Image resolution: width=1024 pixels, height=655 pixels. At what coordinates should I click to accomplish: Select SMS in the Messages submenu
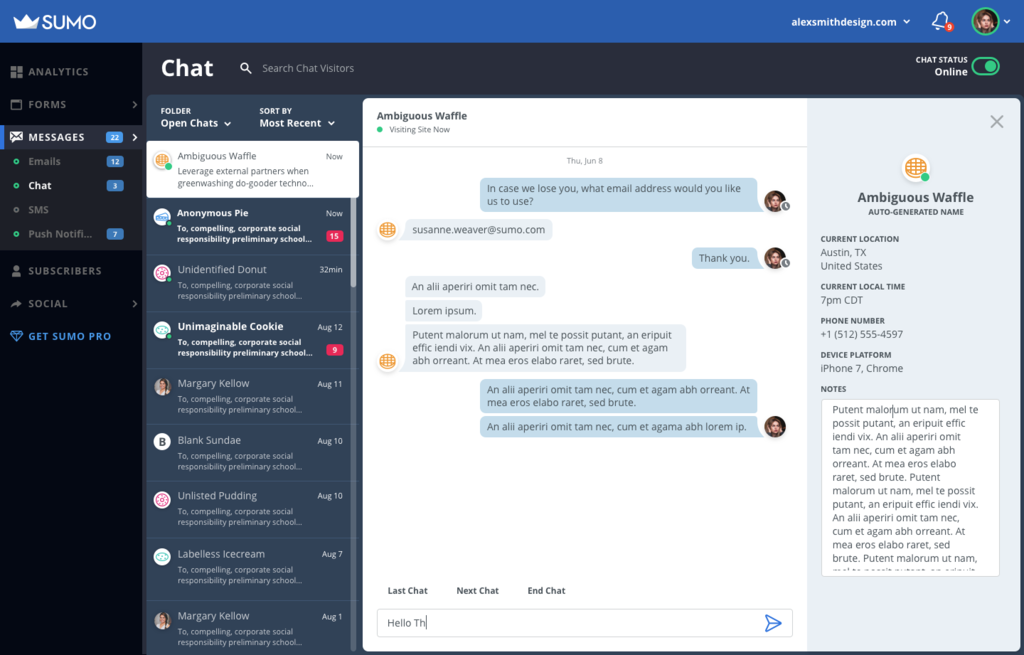pos(38,210)
